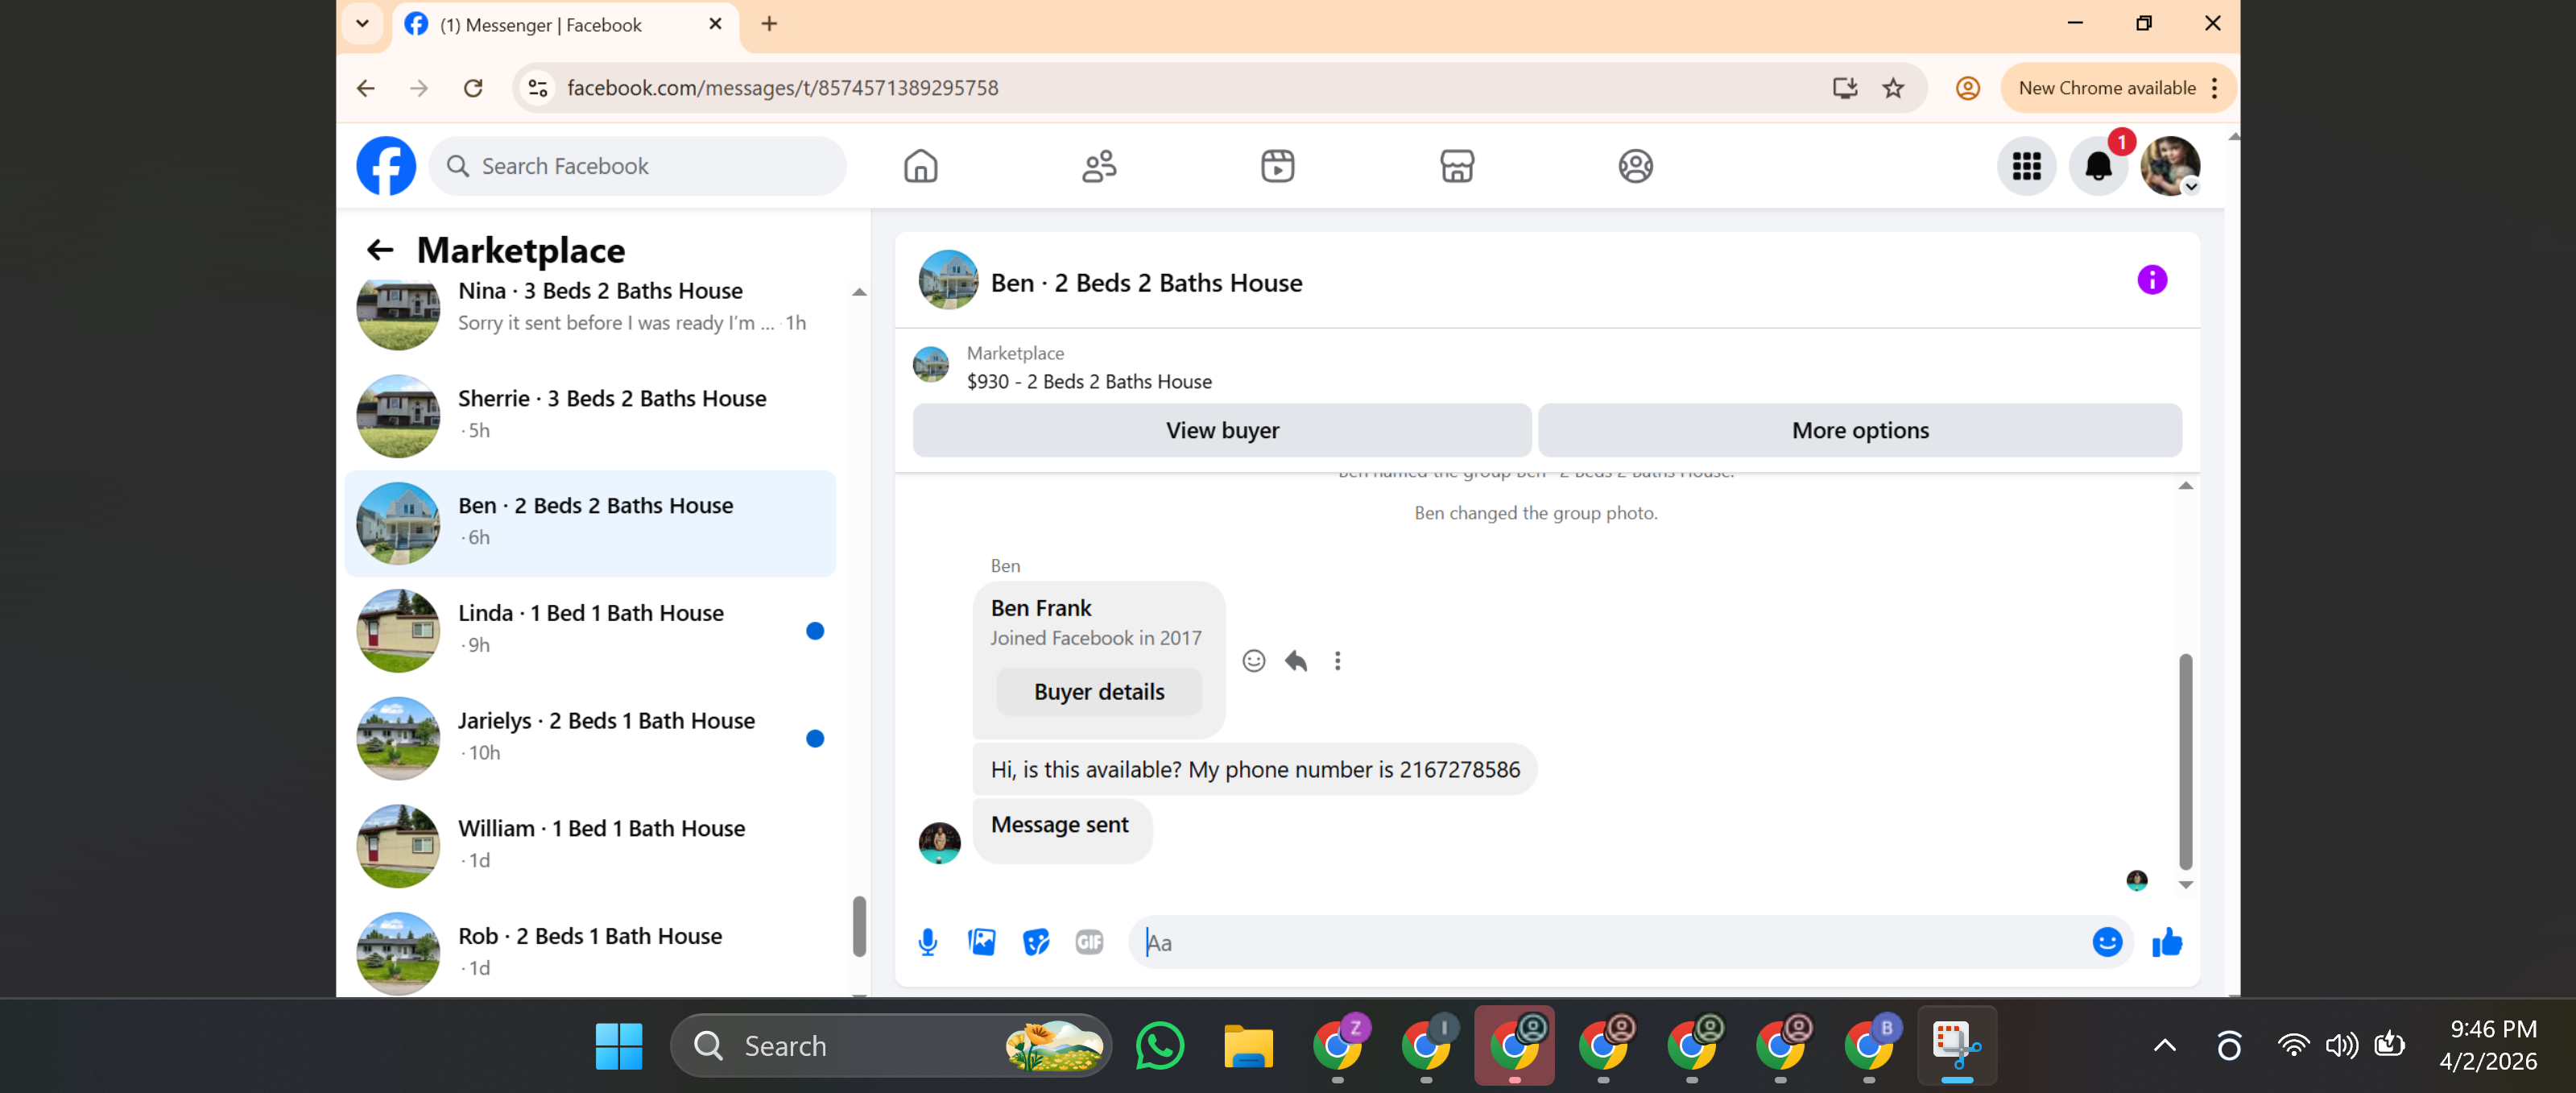2576x1093 pixels.
Task: Open the notifications bell icon
Action: tap(2098, 166)
